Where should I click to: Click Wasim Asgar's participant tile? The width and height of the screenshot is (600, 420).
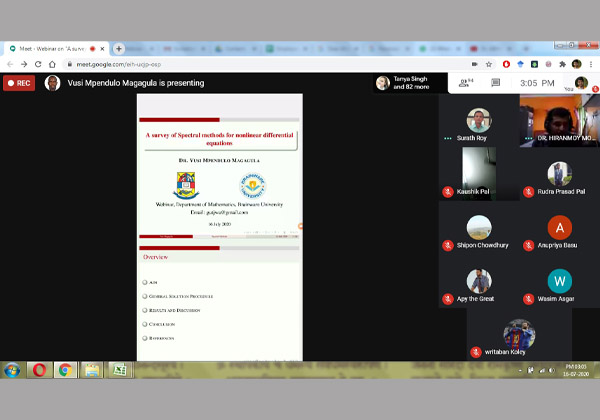click(559, 286)
